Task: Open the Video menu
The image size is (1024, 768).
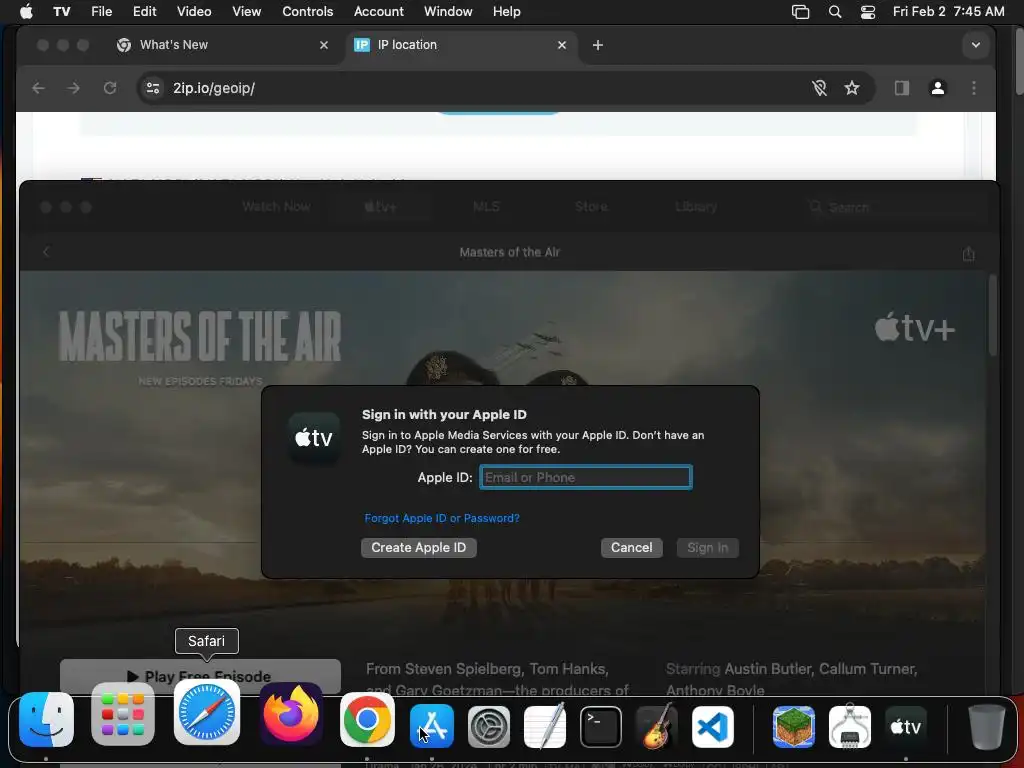Action: point(194,12)
